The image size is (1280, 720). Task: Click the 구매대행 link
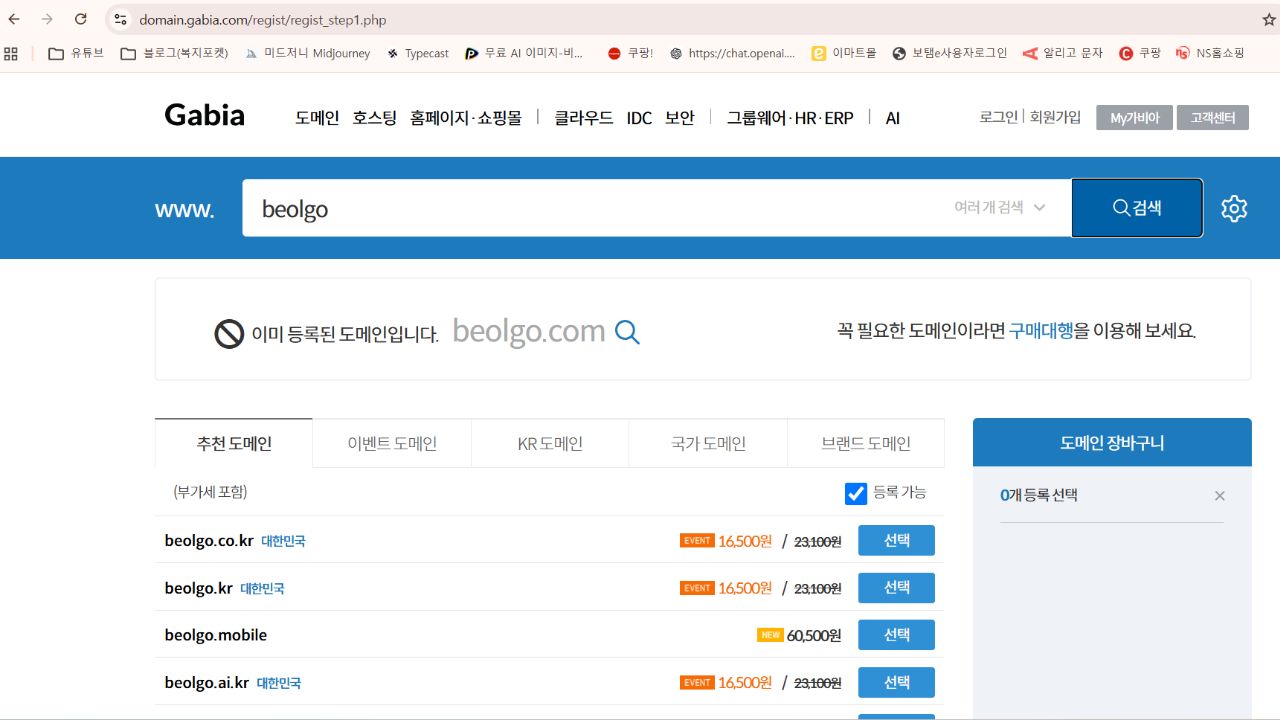coord(1041,331)
